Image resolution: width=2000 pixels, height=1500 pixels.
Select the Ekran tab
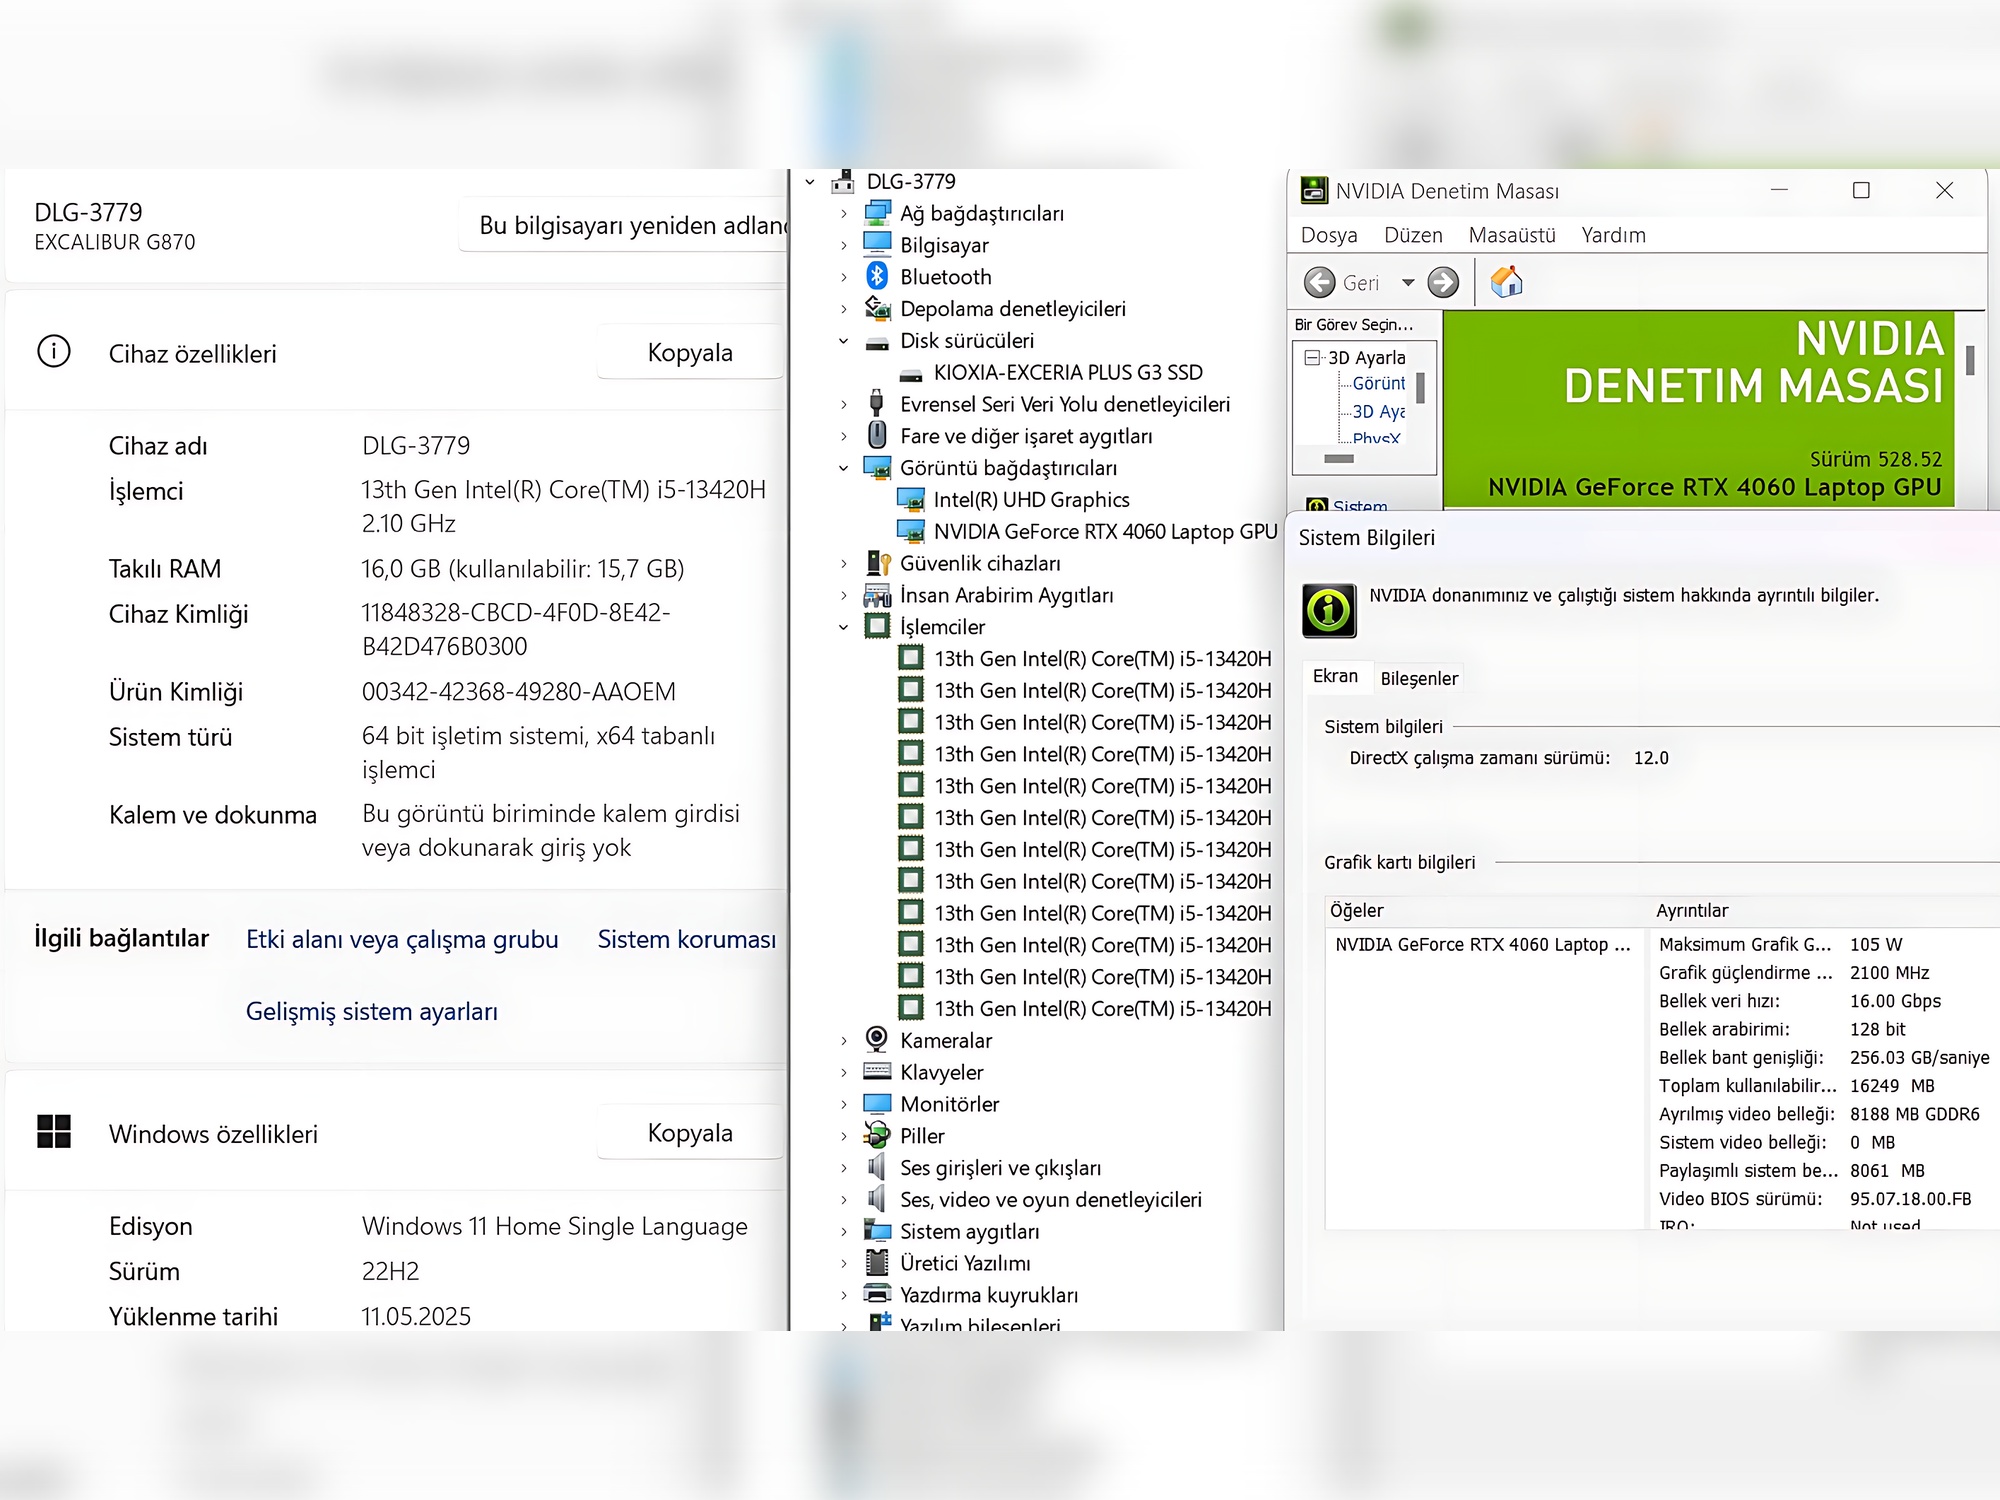[x=1335, y=676]
